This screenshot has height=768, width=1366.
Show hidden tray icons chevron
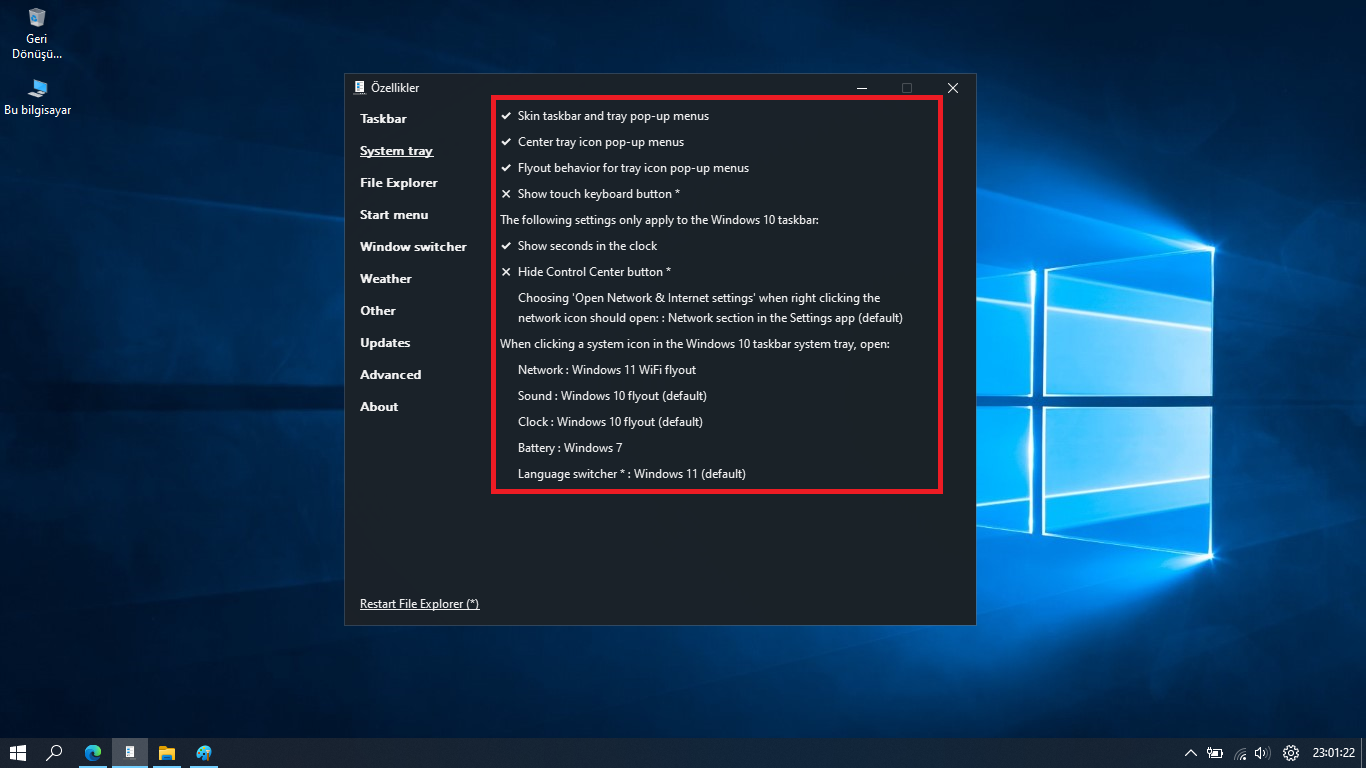tap(1190, 753)
